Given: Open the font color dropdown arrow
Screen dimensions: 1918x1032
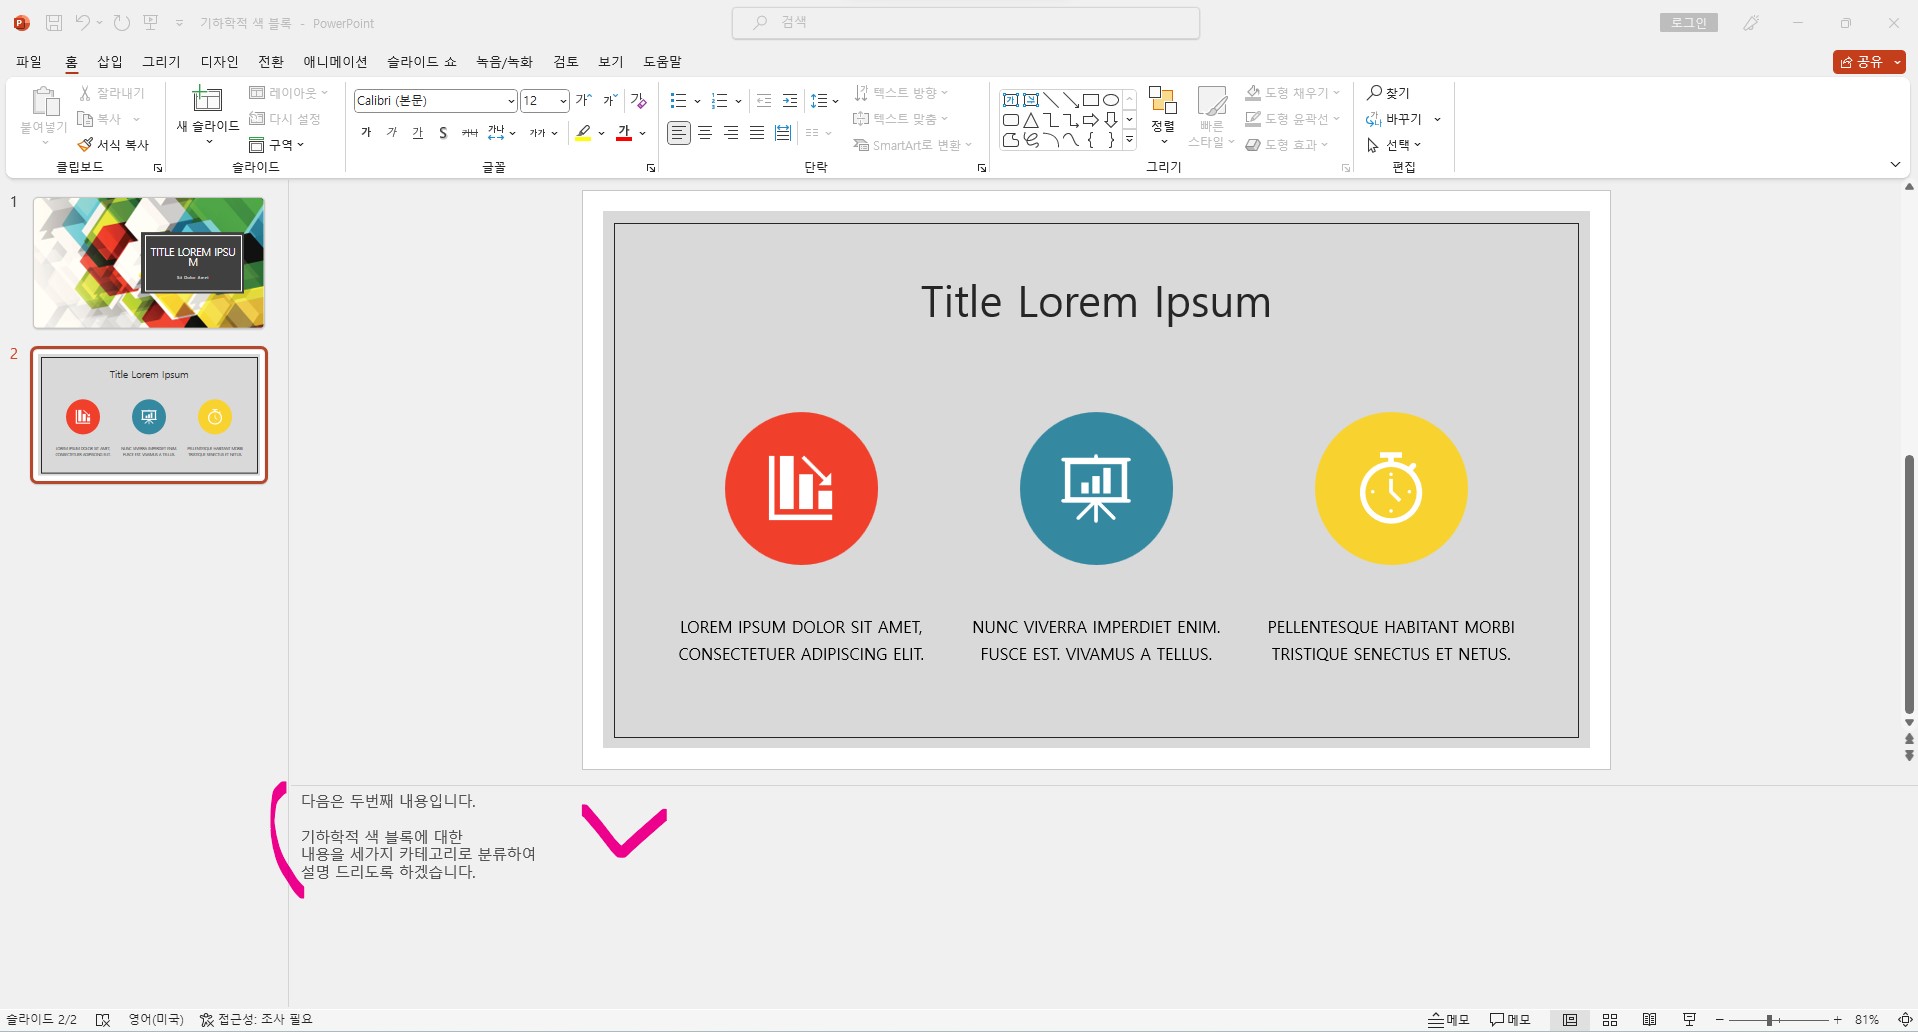Looking at the screenshot, I should tap(642, 133).
